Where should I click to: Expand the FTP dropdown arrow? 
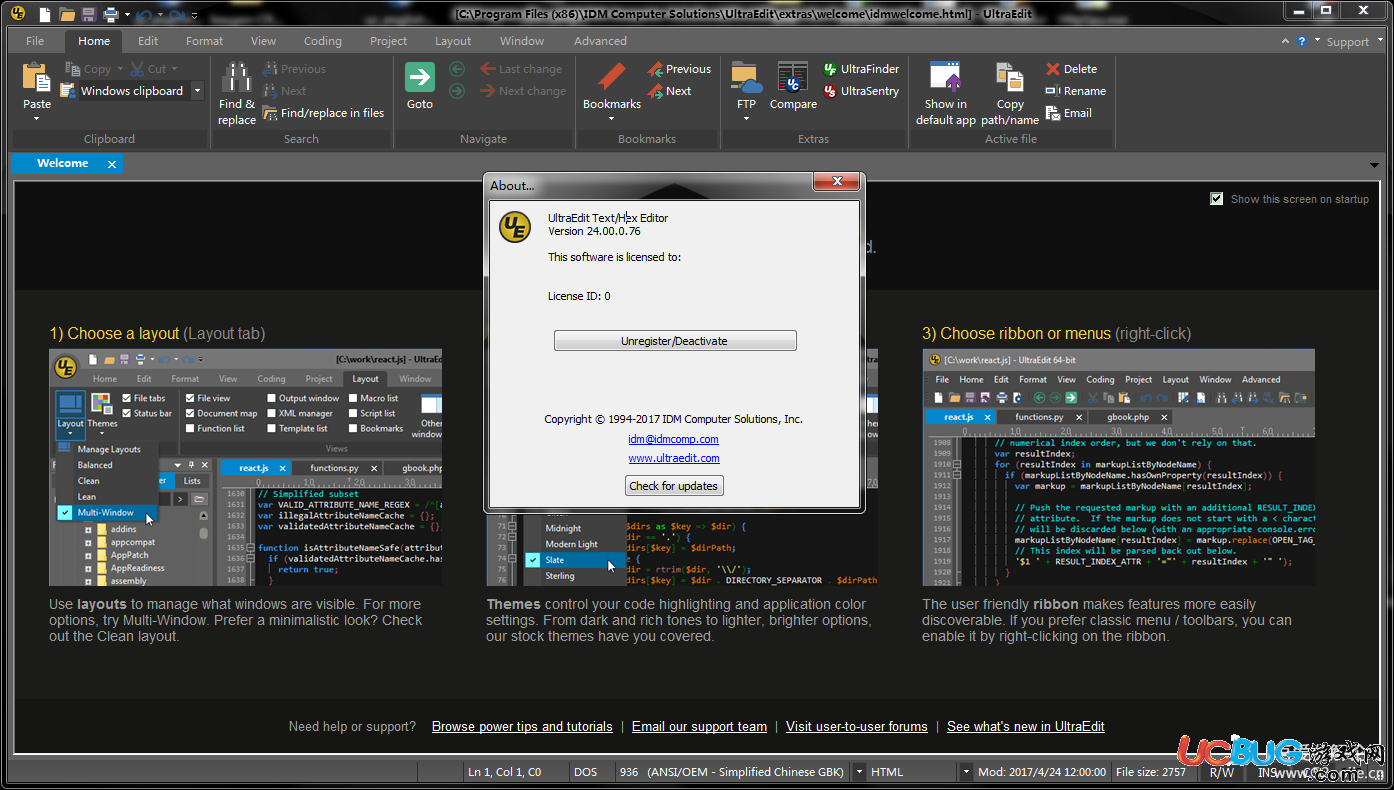coord(746,119)
